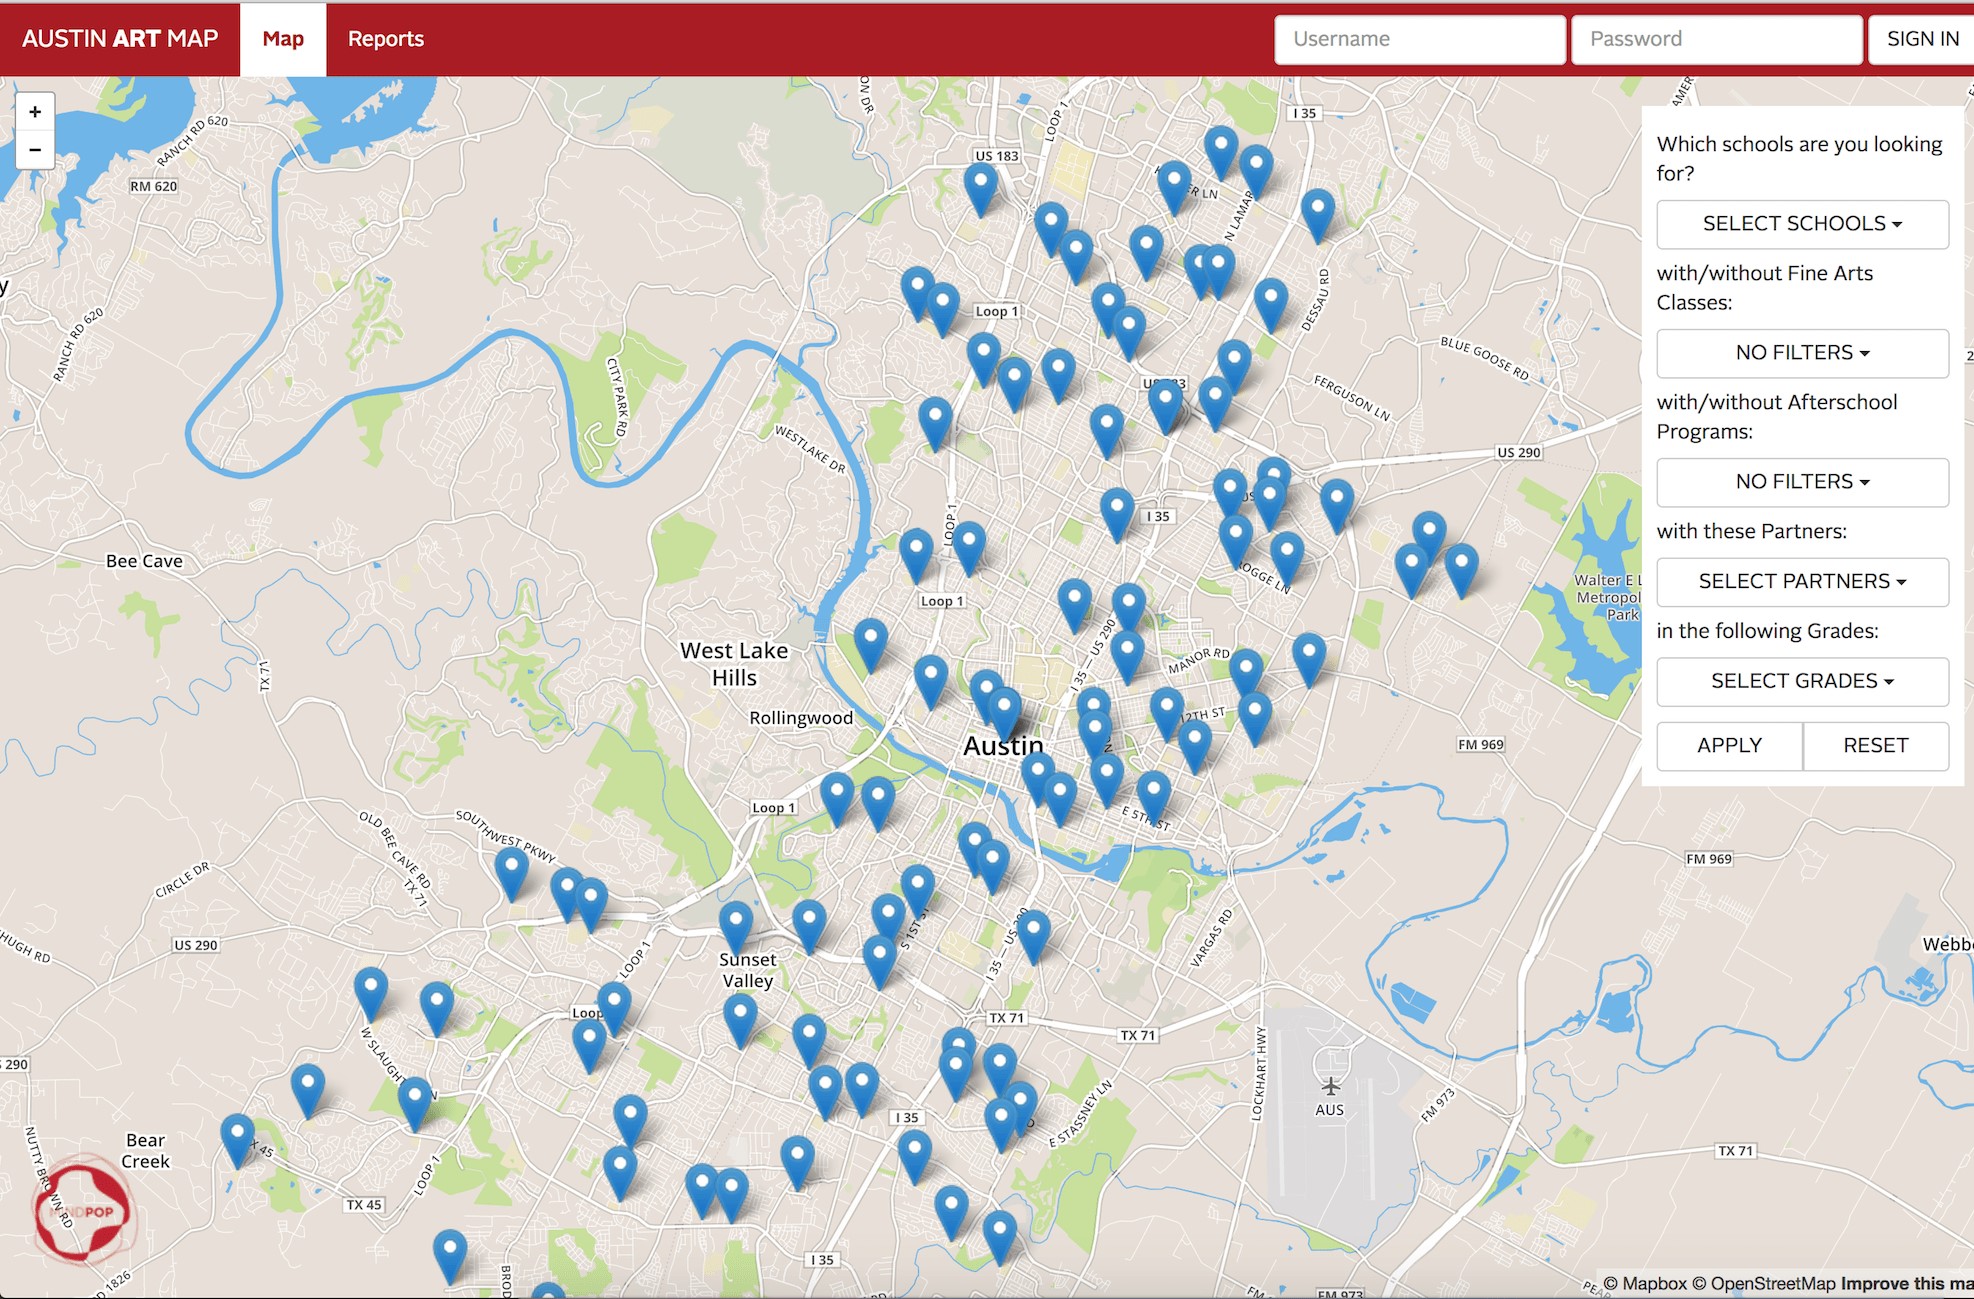Click the pin just above the Sunset Valley label
The width and height of the screenshot is (1974, 1299).
(736, 923)
